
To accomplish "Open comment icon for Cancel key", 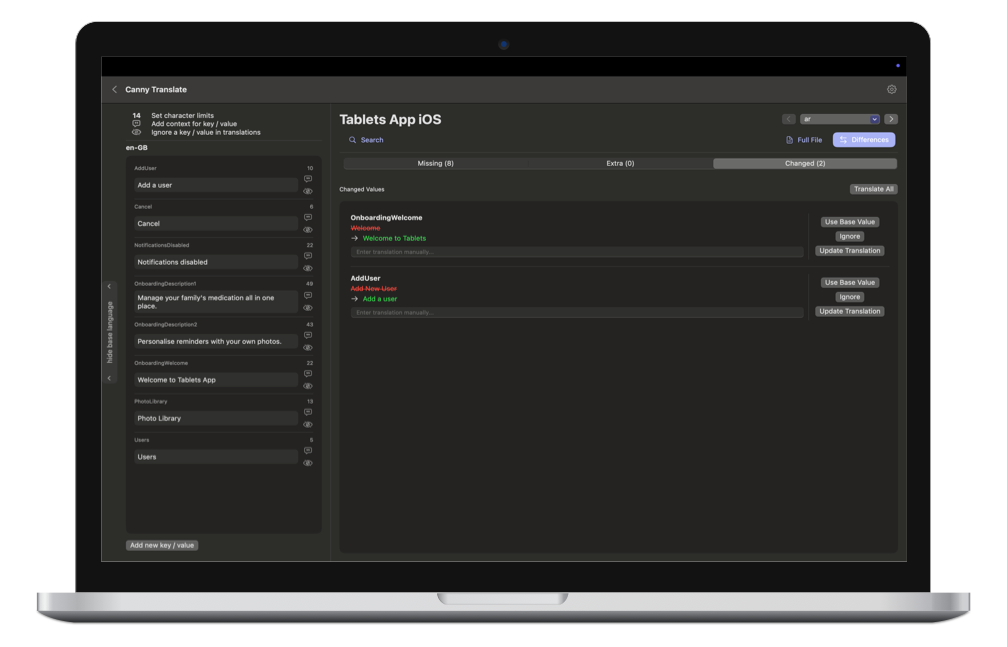I will pyautogui.click(x=308, y=218).
